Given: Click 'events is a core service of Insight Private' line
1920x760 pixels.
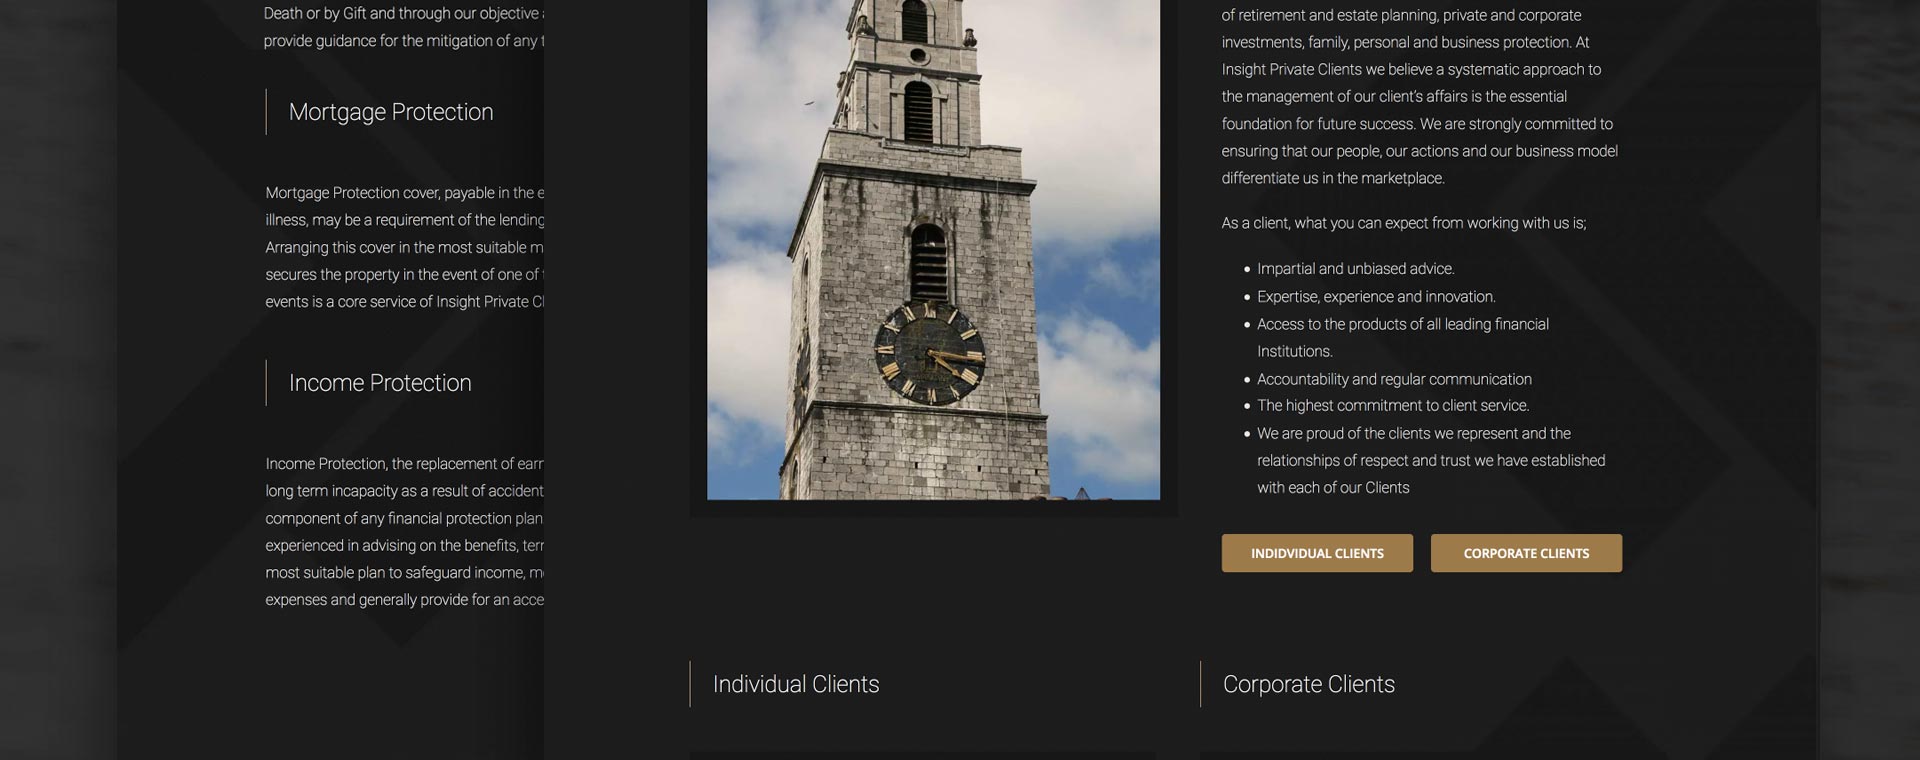Looking at the screenshot, I should [x=405, y=302].
